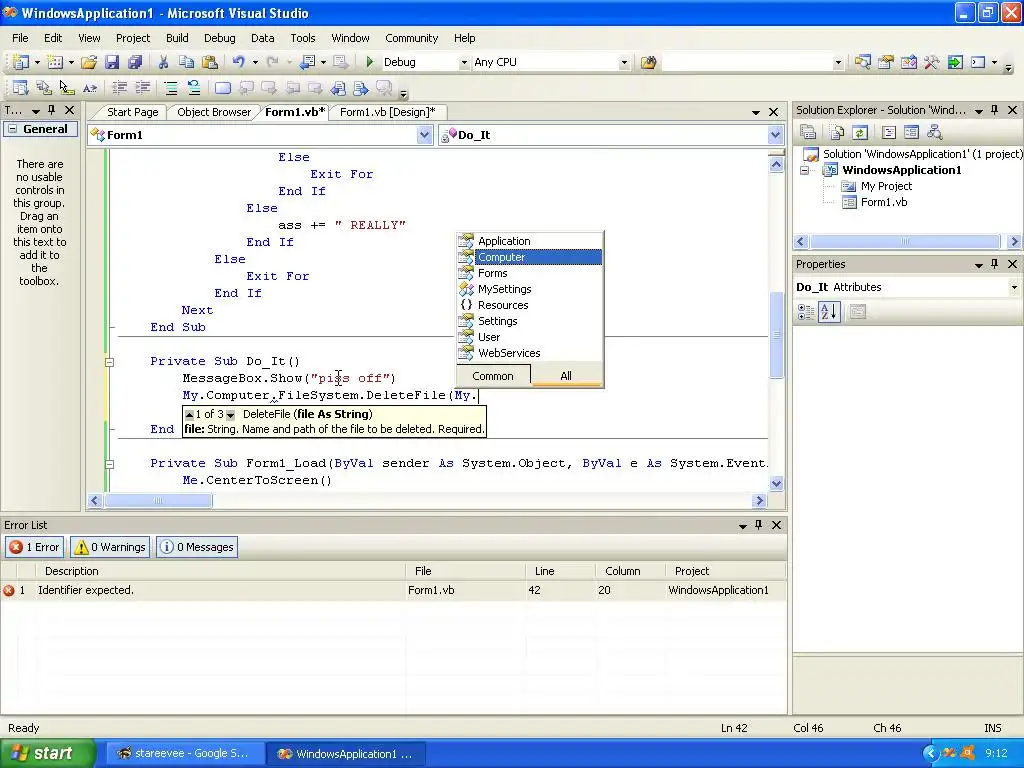Click the Alphabetical sort icon in Properties
The height and width of the screenshot is (768, 1024).
[829, 312]
